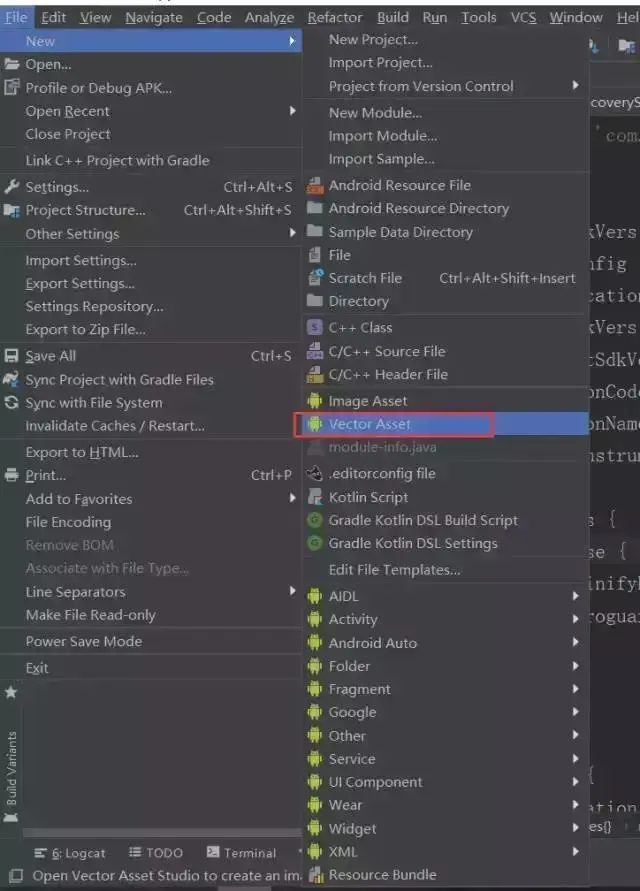Viewport: 640px width, 891px height.
Task: Open the Terminal tool window
Action: pyautogui.click(x=242, y=852)
